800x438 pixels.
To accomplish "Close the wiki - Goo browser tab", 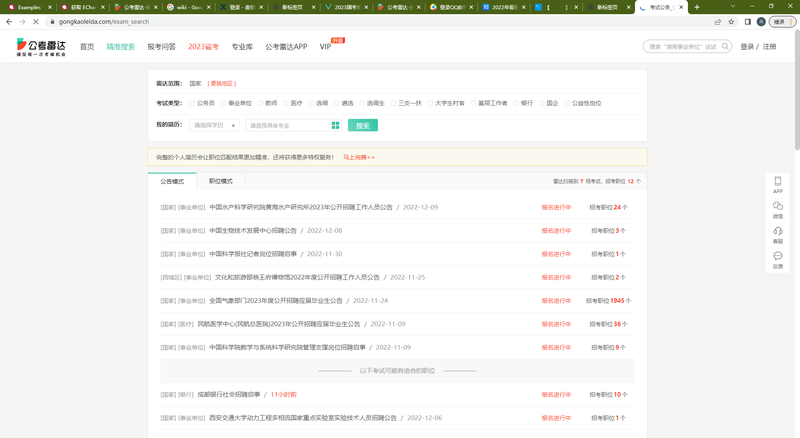I will (208, 7).
